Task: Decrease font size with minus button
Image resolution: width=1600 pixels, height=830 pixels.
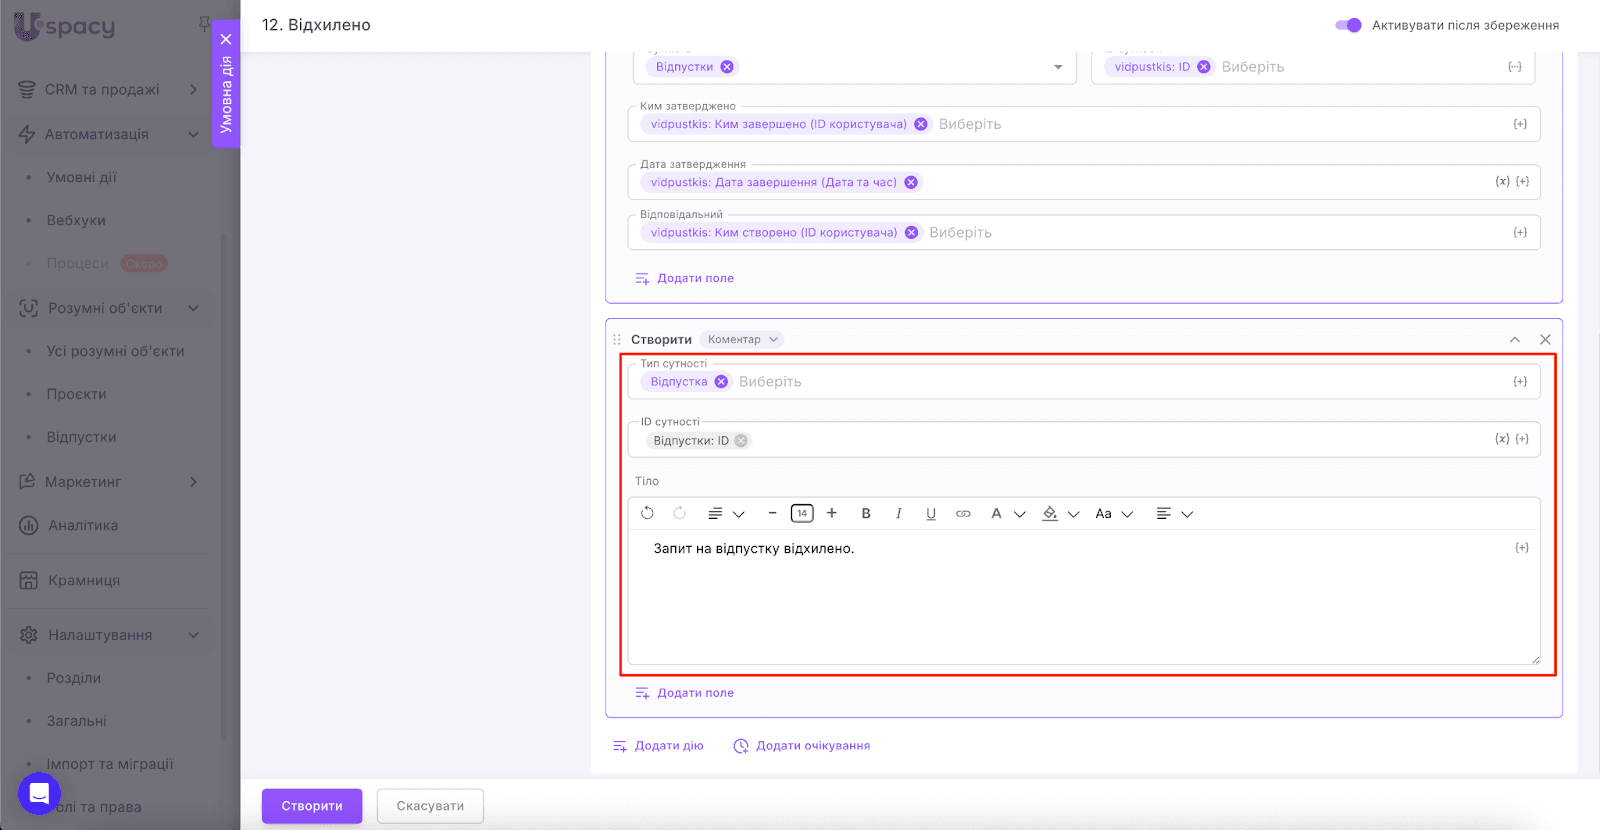Action: pyautogui.click(x=772, y=513)
